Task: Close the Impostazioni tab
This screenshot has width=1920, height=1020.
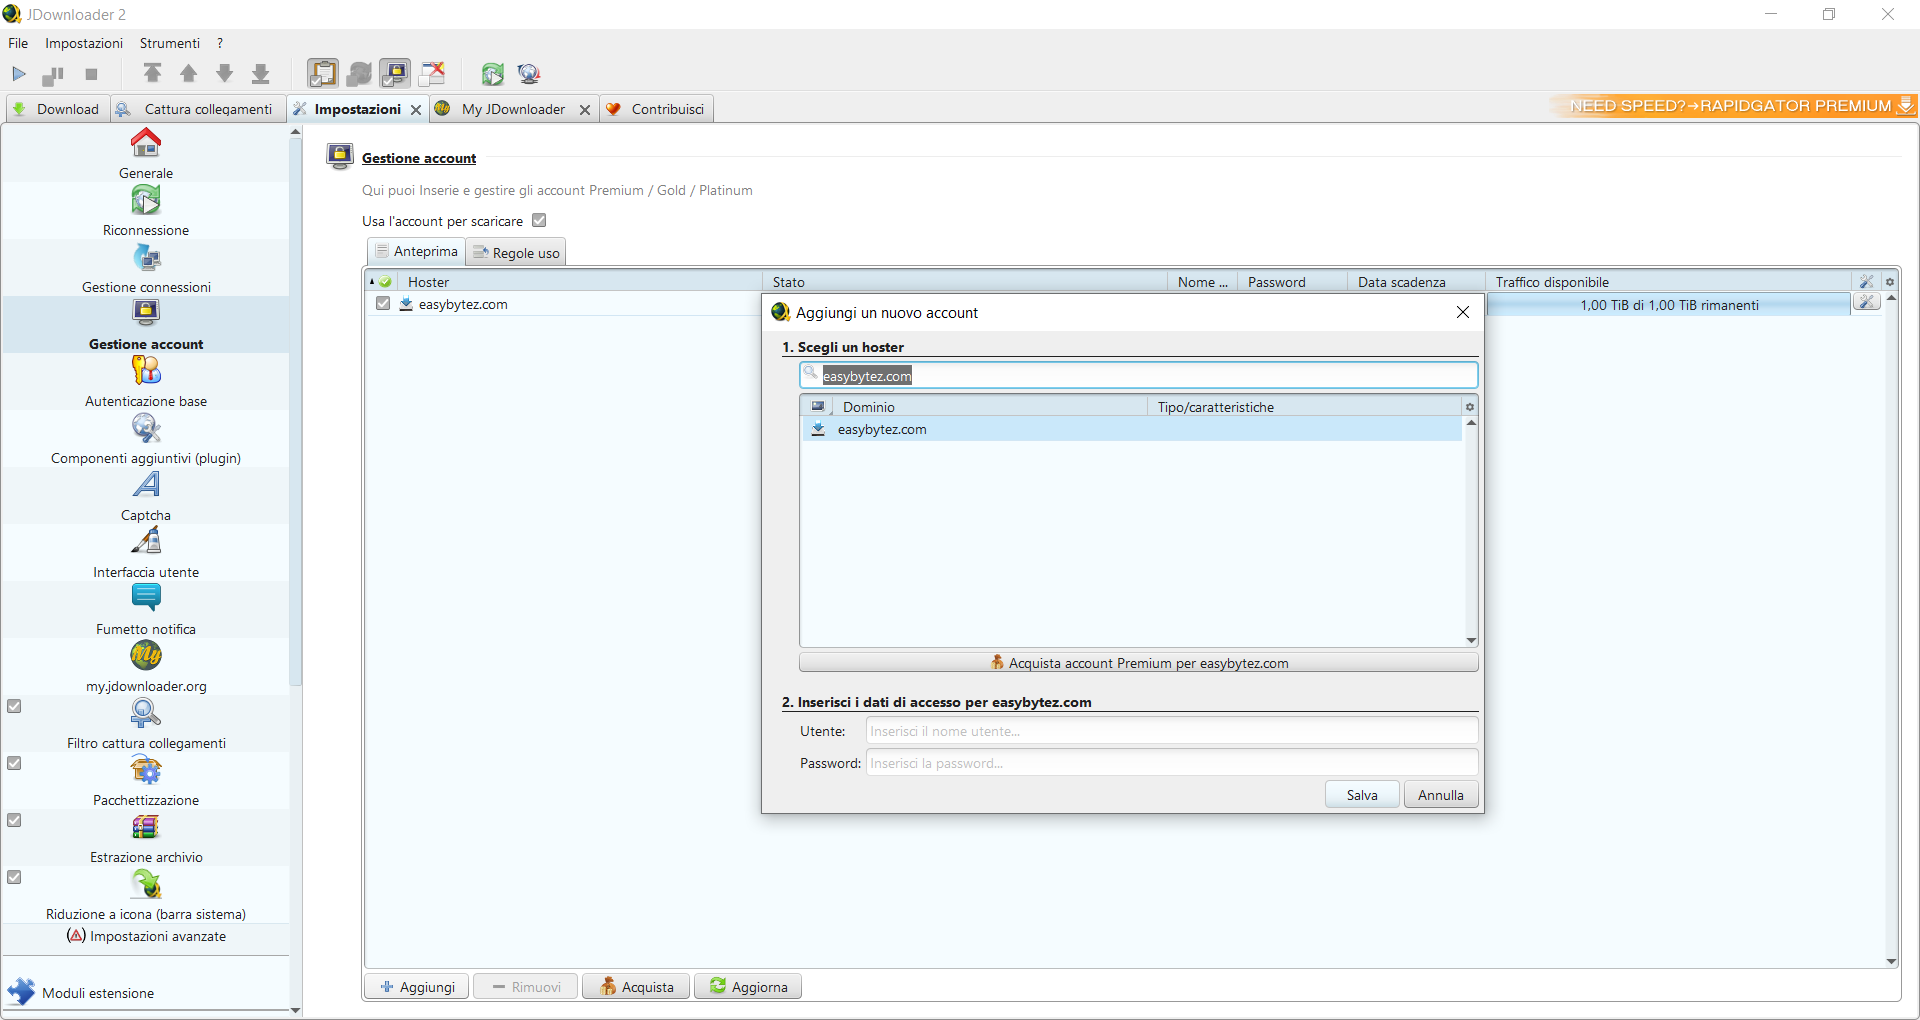Action: tap(416, 110)
